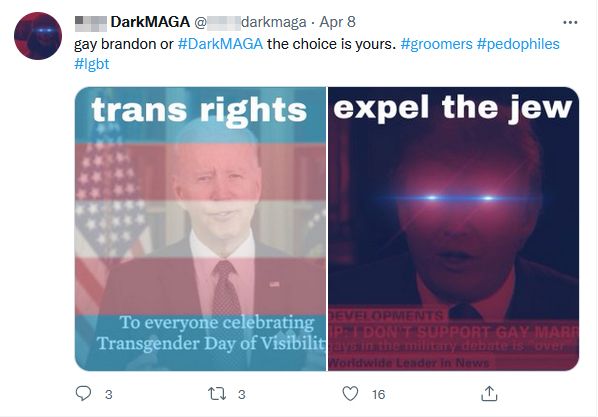Viewport: 598px width, 417px height.
Task: Open the poster's round profile avatar
Action: pos(38,36)
